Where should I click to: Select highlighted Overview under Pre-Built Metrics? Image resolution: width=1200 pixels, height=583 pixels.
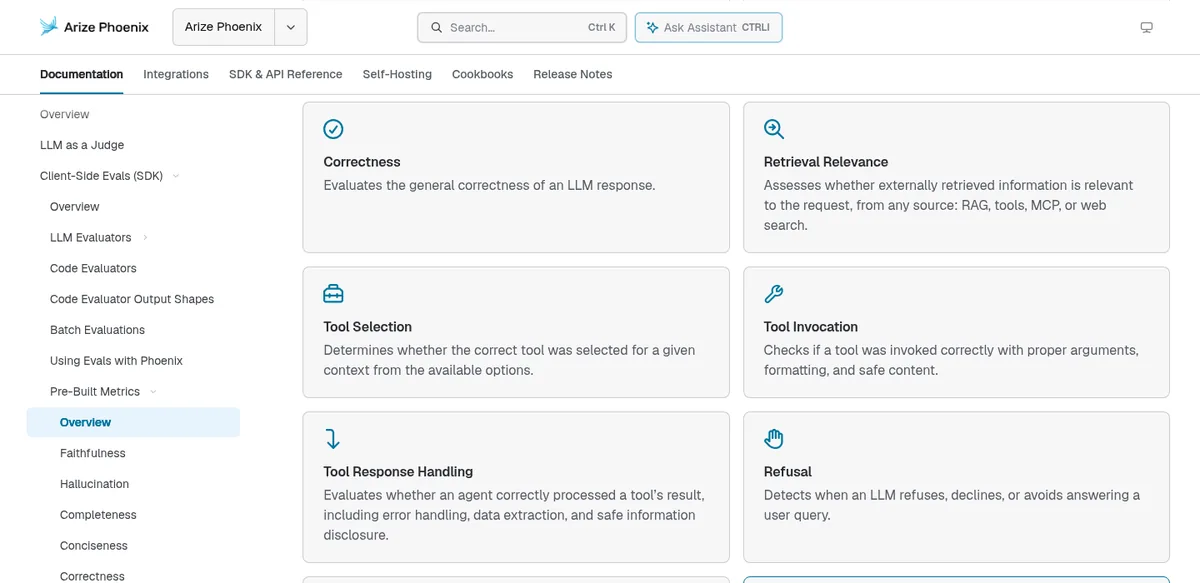(133, 422)
